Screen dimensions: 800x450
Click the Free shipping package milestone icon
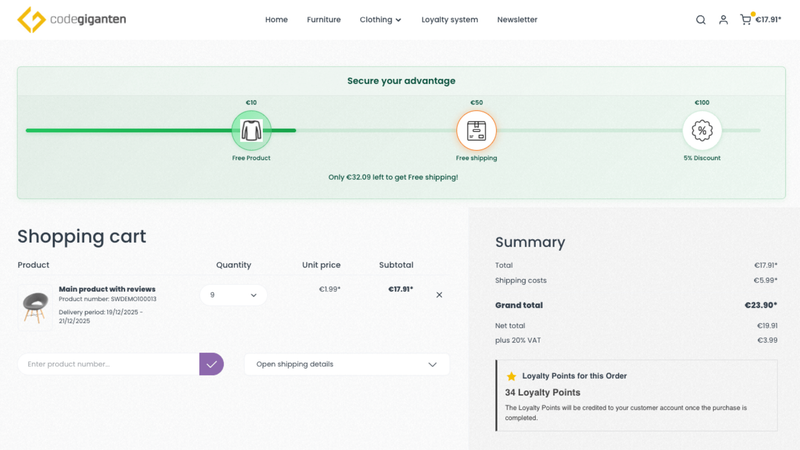(476, 130)
